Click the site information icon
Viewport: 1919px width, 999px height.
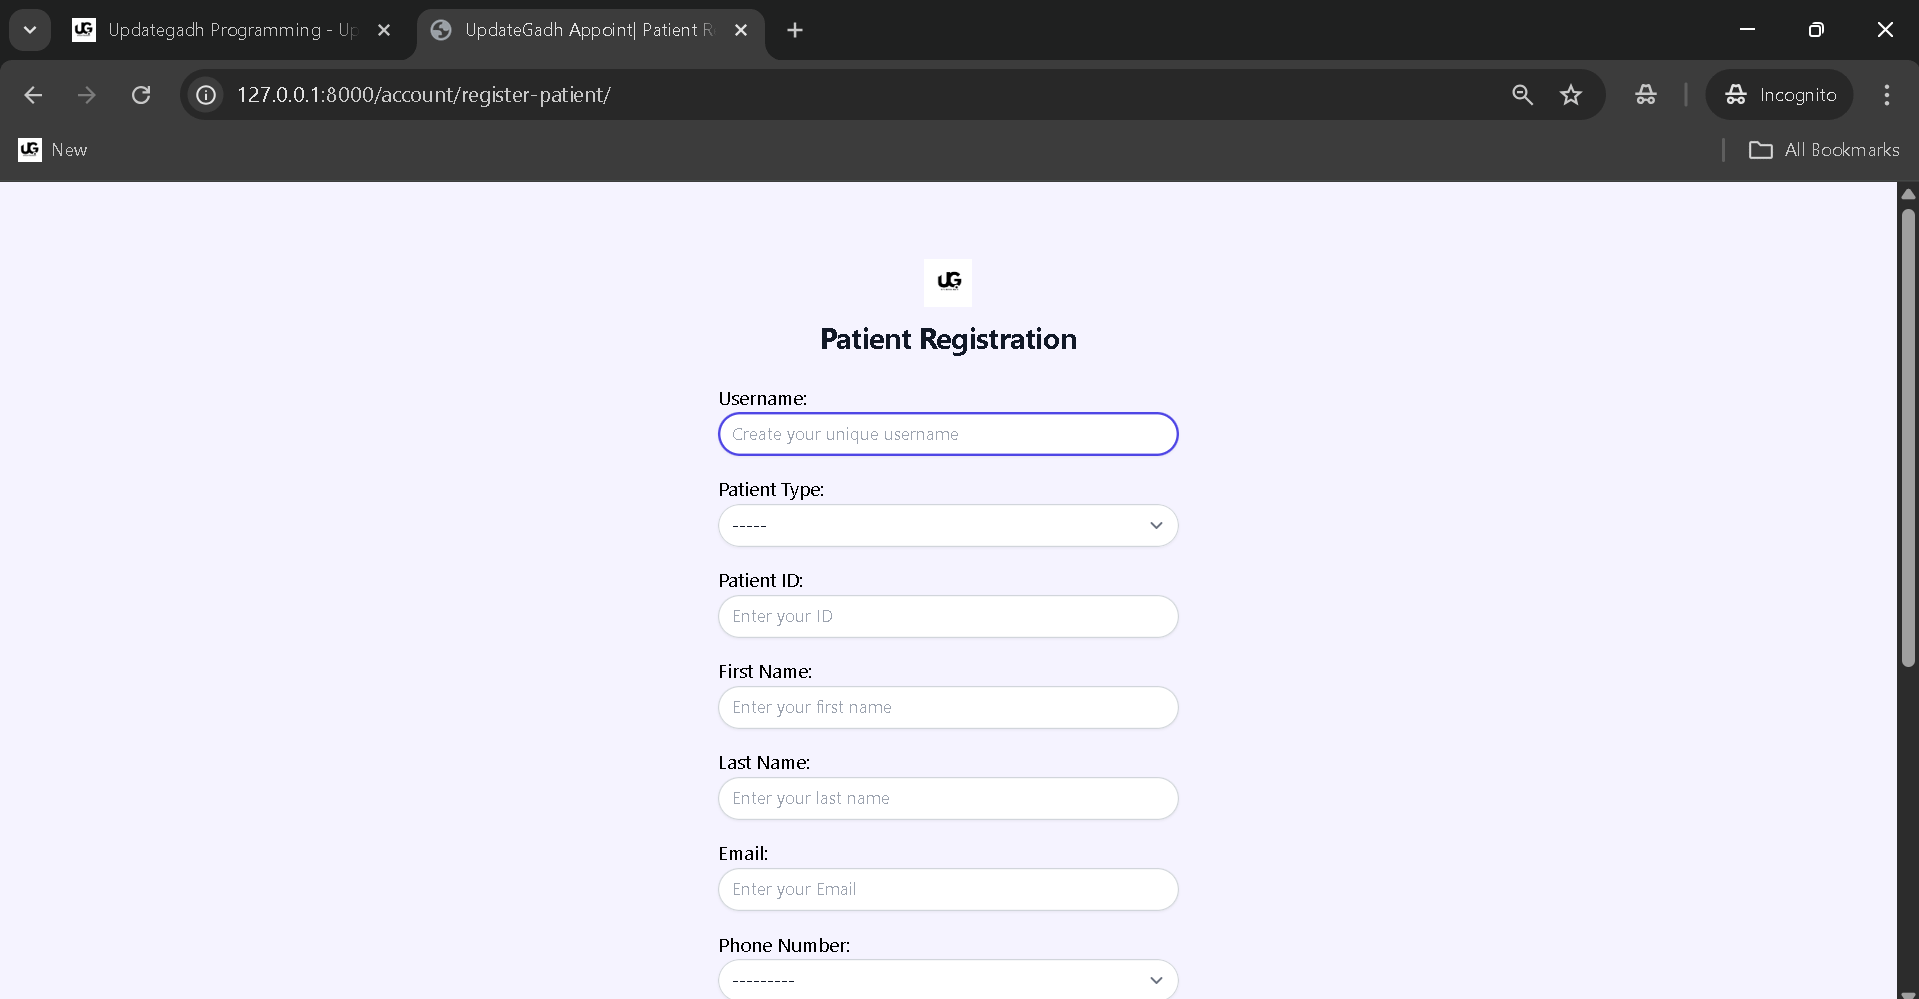tap(206, 95)
